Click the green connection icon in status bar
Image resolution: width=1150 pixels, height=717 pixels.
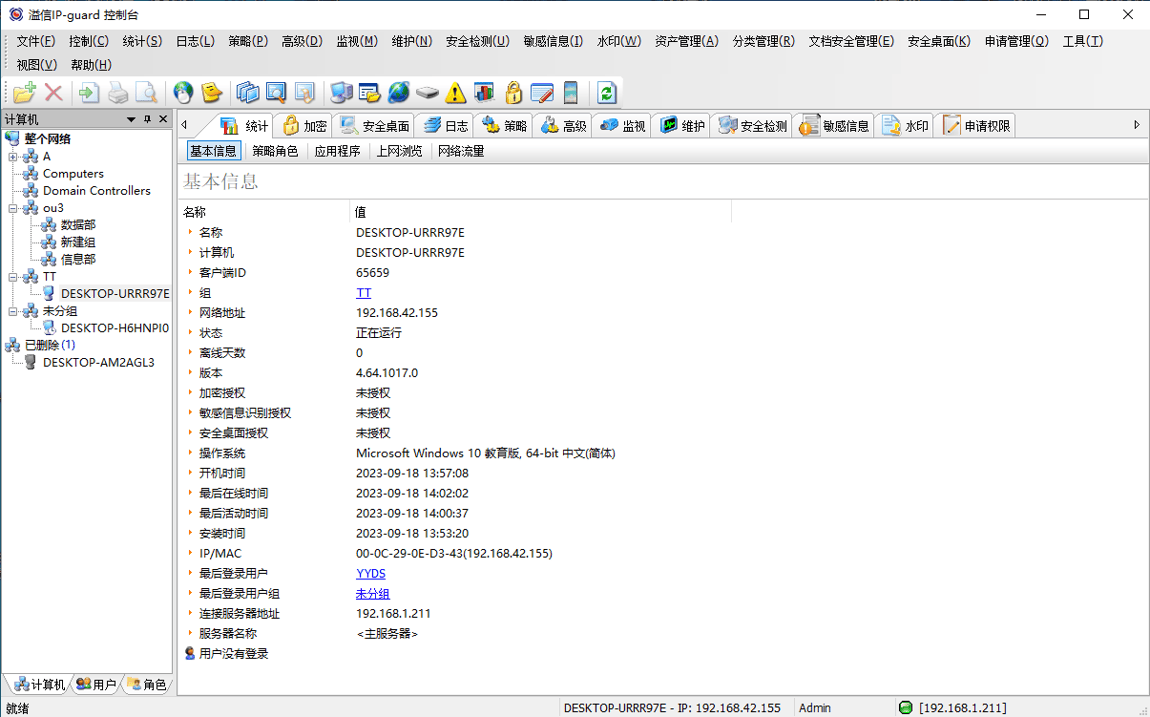907,707
